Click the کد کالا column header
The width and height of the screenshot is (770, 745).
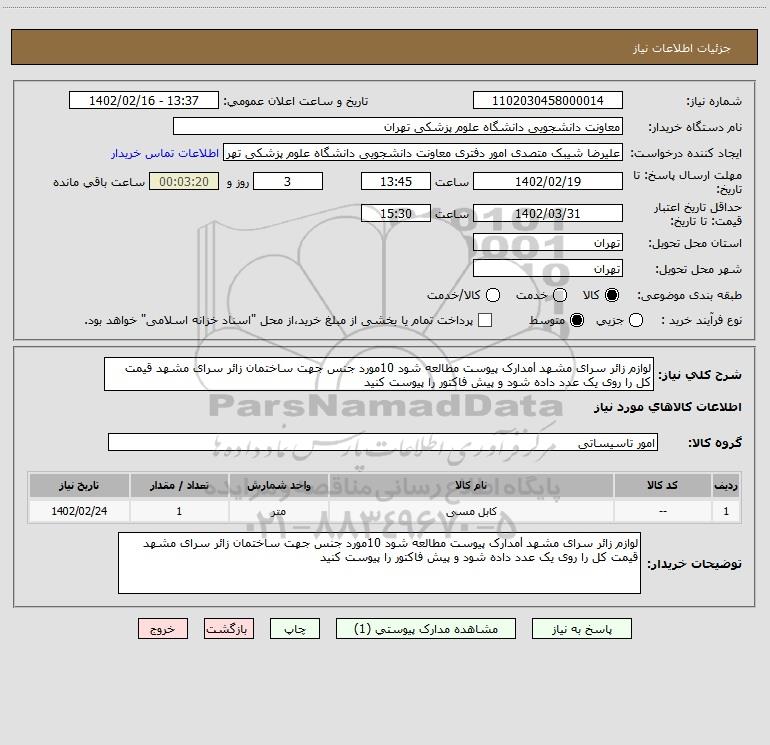click(662, 486)
